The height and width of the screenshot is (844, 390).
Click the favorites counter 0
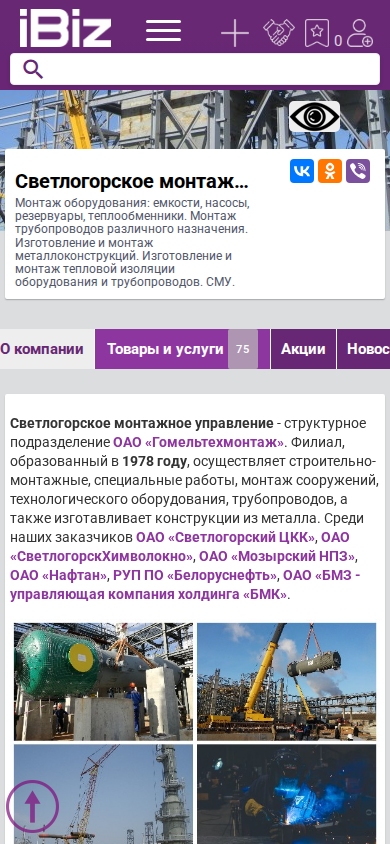click(338, 41)
